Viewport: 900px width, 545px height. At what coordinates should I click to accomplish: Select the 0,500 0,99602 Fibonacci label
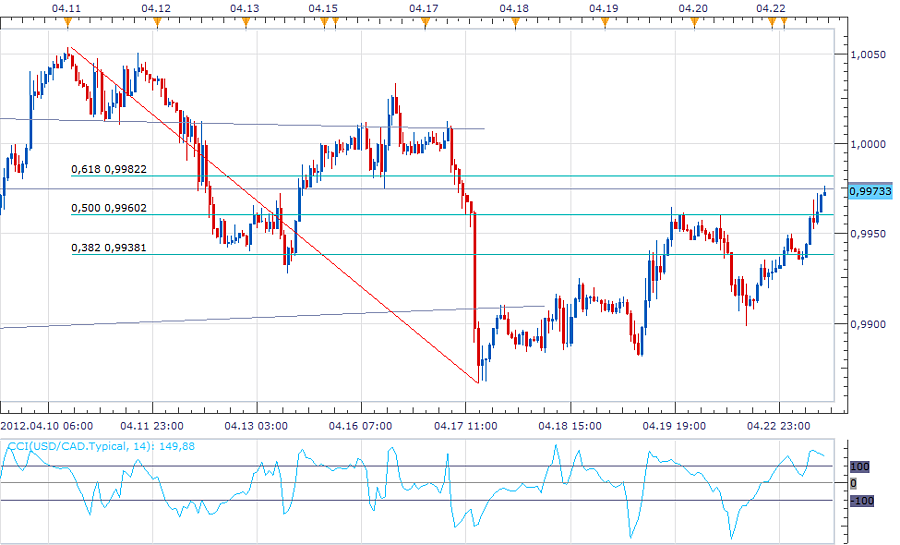tap(108, 208)
